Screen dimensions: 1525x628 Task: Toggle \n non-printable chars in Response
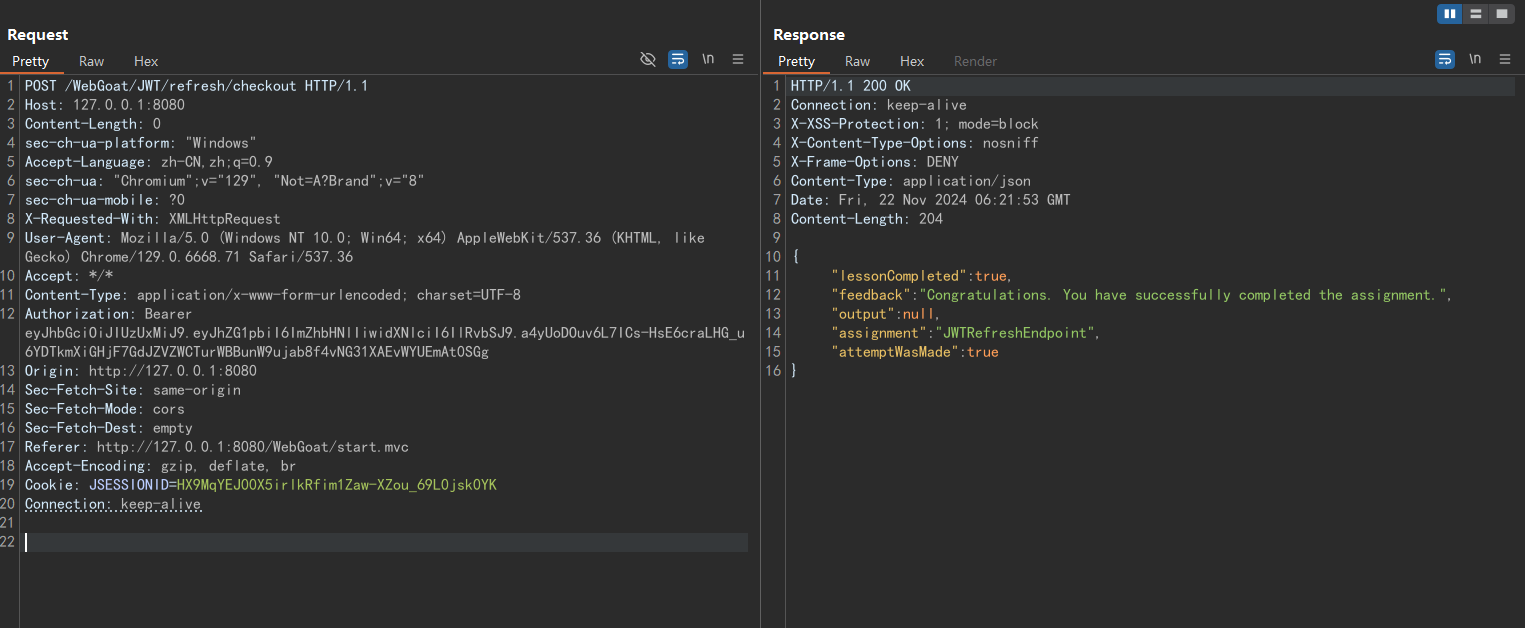point(1475,59)
